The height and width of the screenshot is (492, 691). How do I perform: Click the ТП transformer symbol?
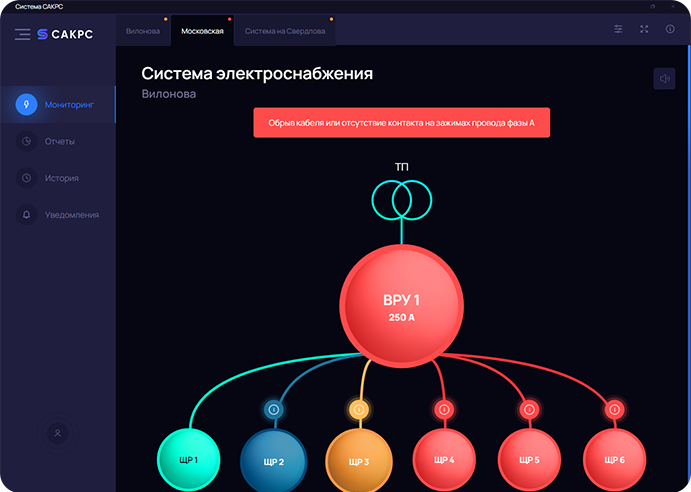point(401,198)
